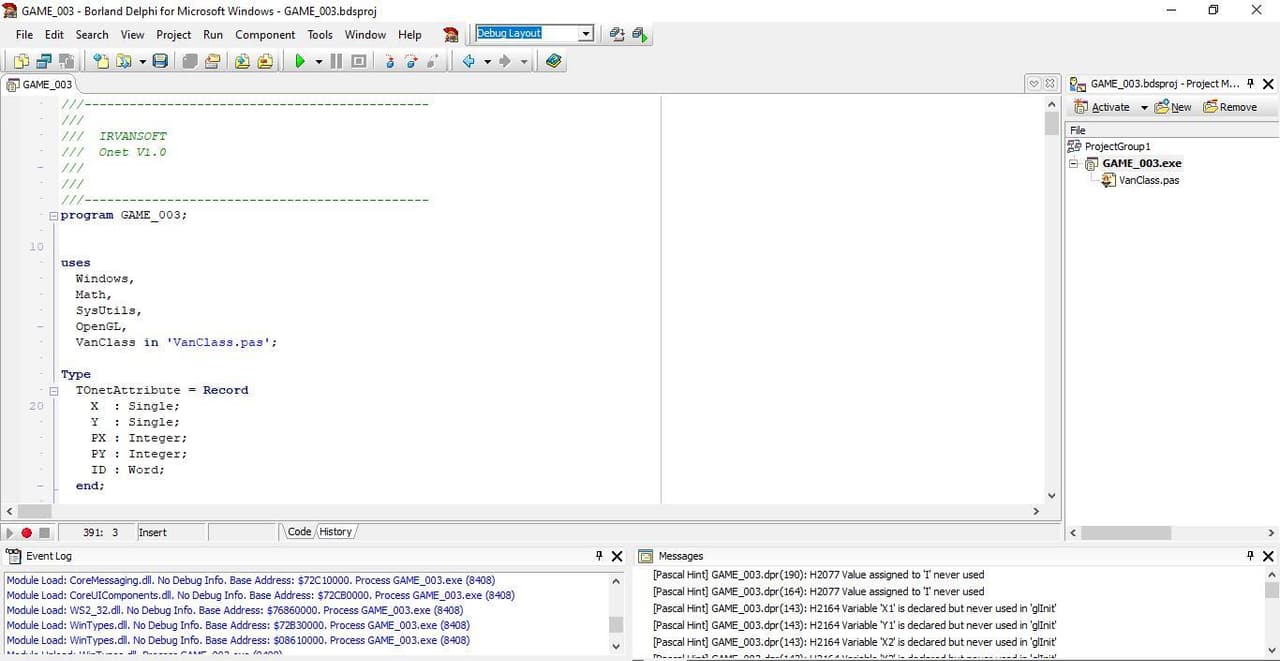Open the View menu
The width and height of the screenshot is (1280, 661).
click(132, 34)
